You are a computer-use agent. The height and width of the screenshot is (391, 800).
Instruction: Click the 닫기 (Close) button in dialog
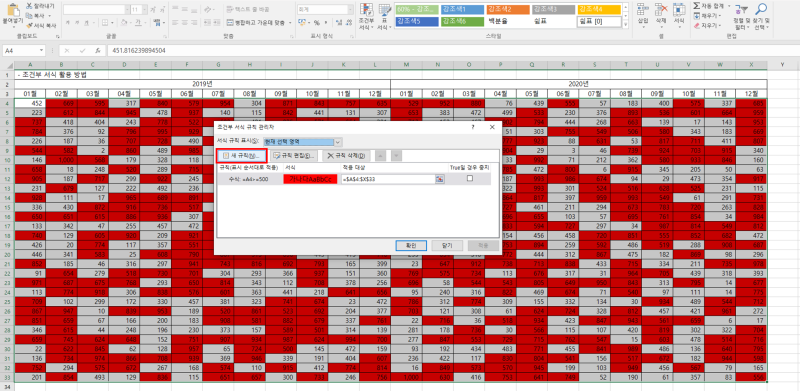(x=447, y=245)
